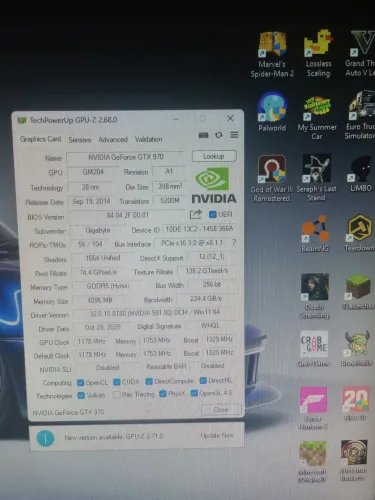Screen dimensions: 375x500
Task: Toggle the DirectML checkbox
Action: (203, 380)
